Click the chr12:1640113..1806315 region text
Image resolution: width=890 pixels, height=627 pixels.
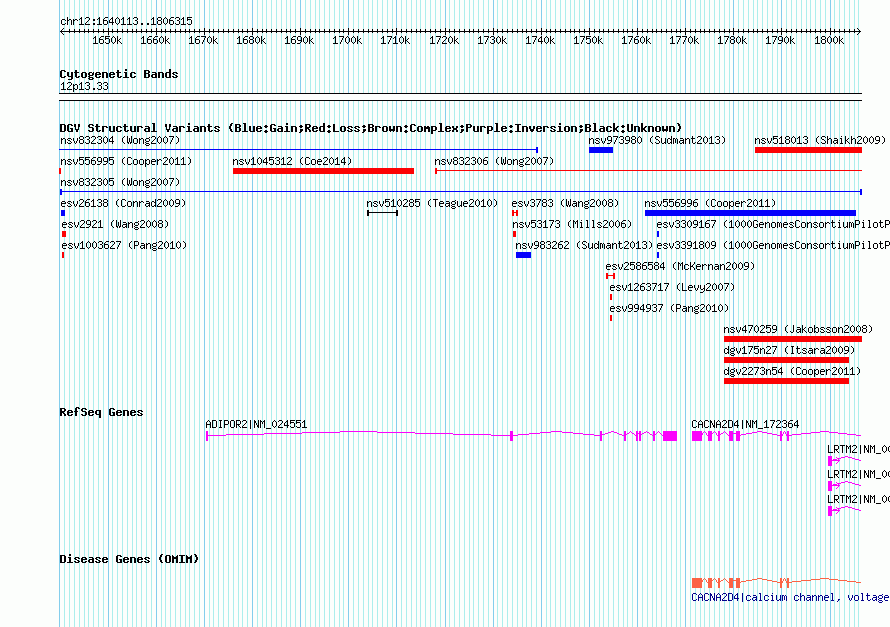tap(126, 21)
